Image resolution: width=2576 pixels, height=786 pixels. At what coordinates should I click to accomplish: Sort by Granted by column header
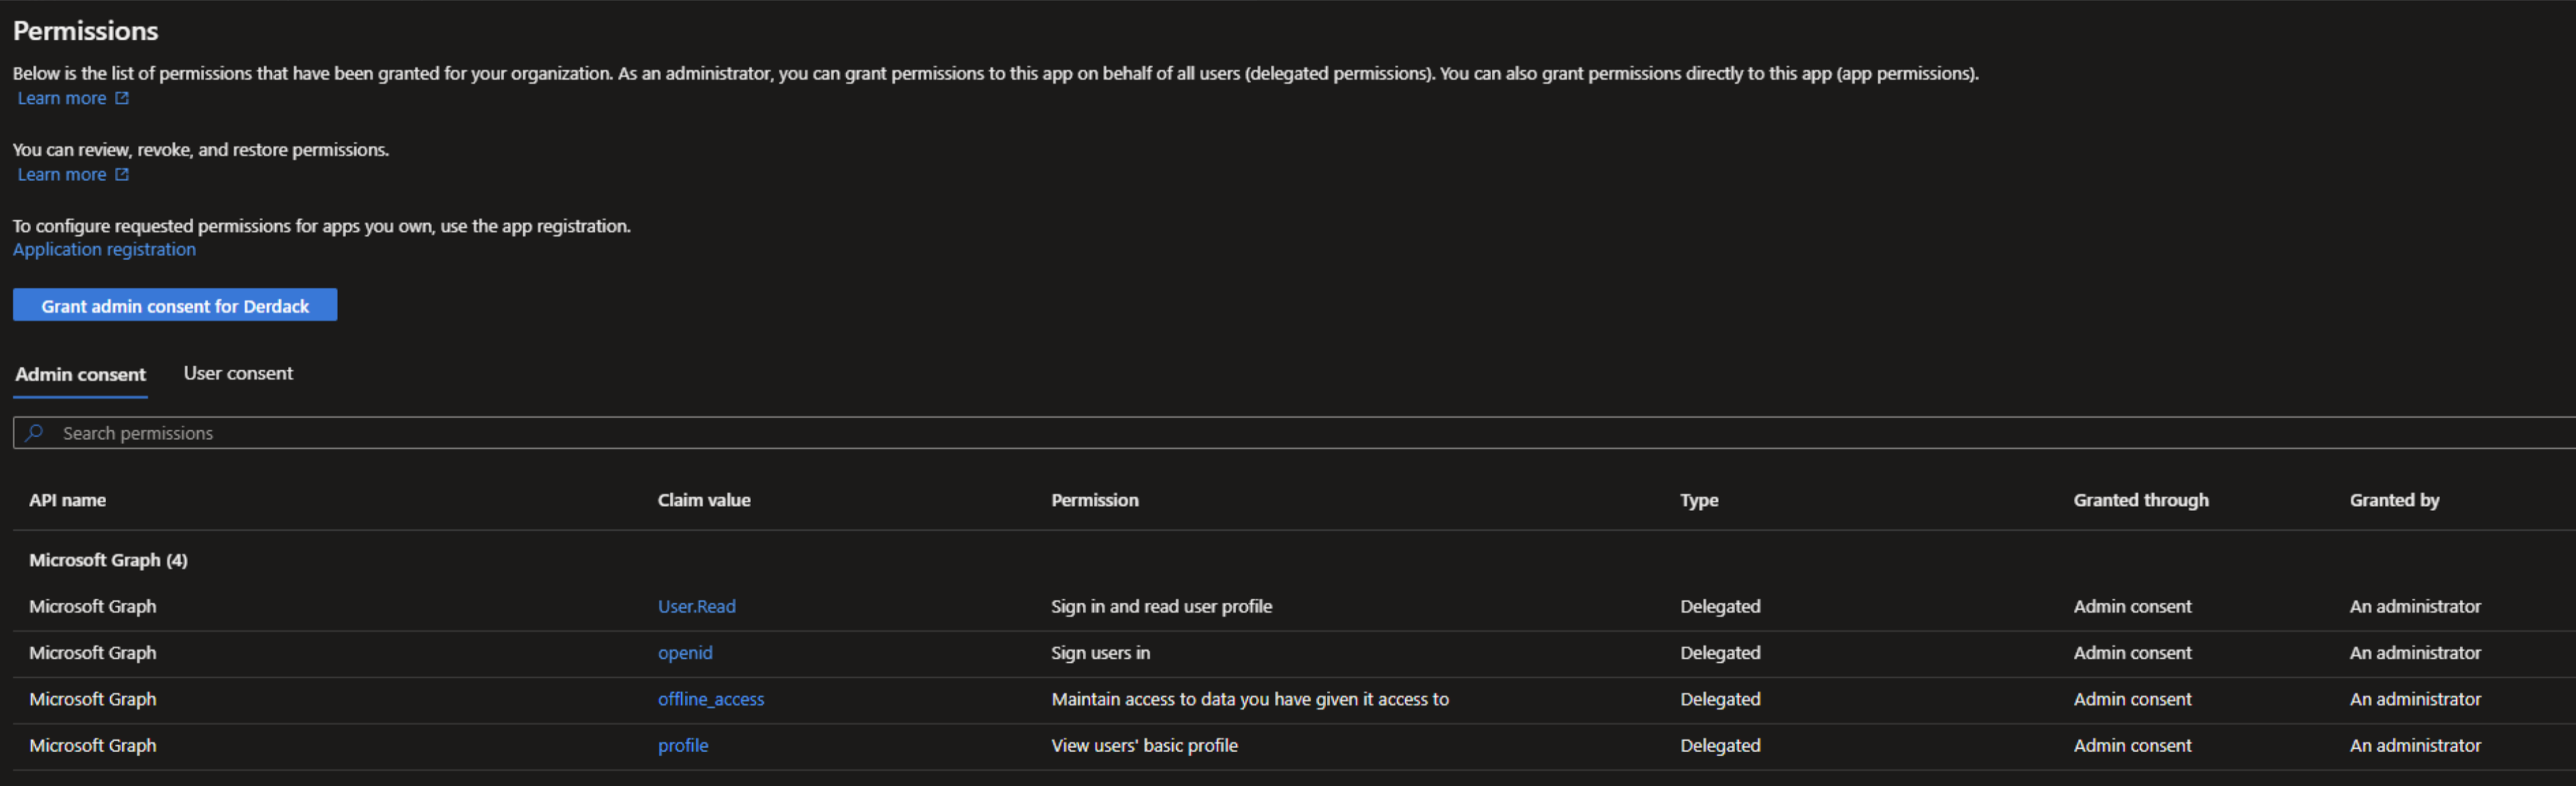2394,500
